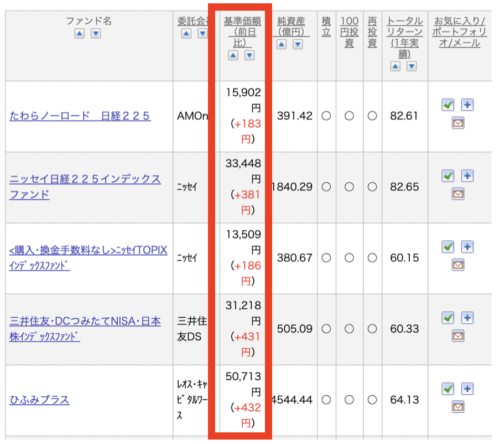This screenshot has height=444, width=500.
Task: Click 純資産(億円) column header
Action: [291, 26]
